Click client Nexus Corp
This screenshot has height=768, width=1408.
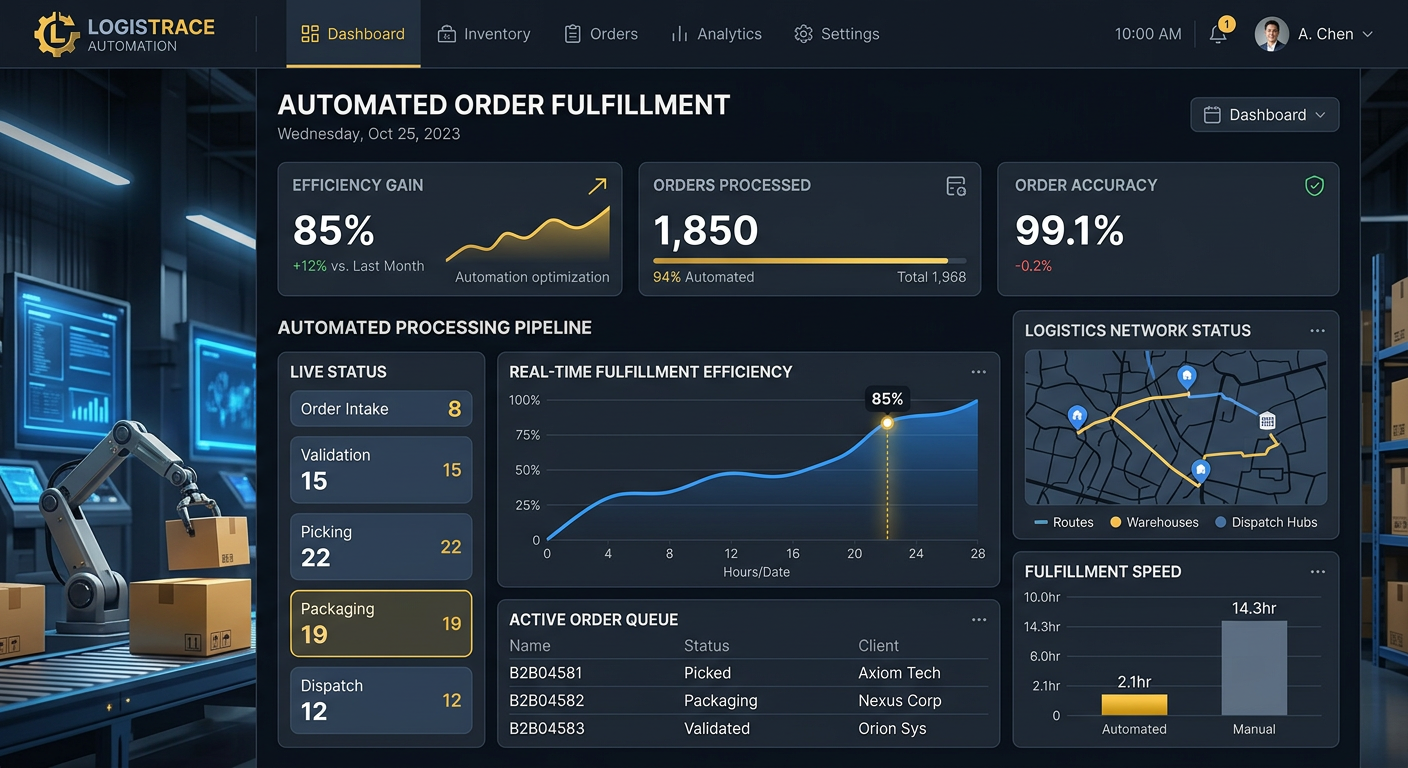click(901, 701)
